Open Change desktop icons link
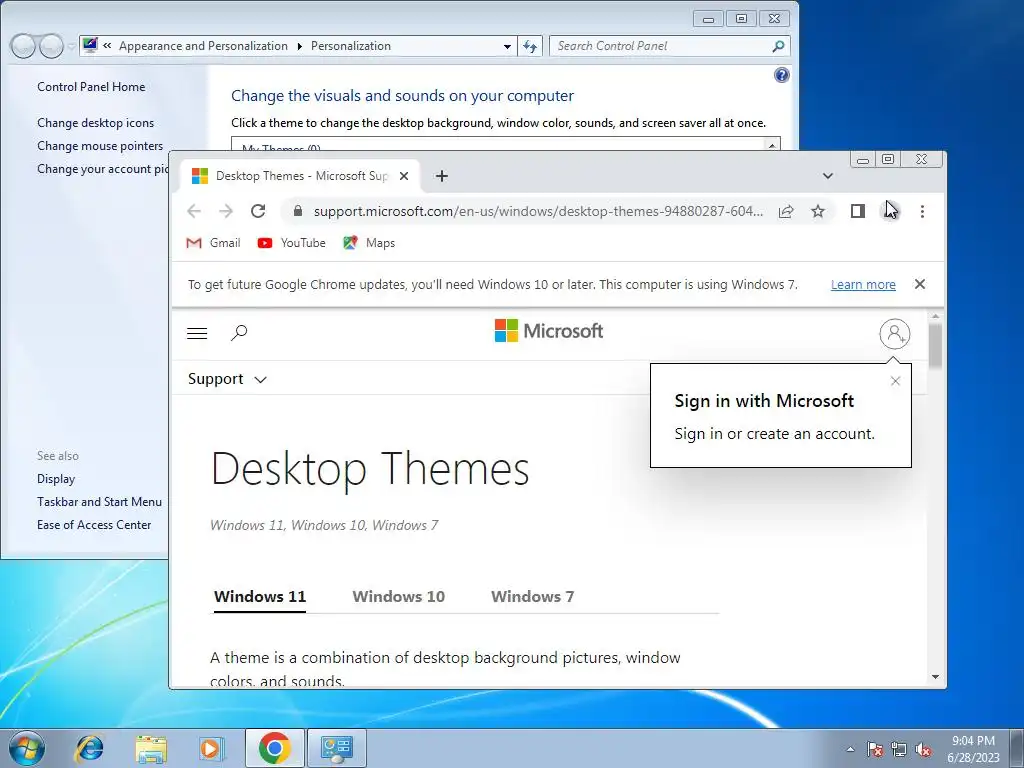1024x768 pixels. point(95,123)
